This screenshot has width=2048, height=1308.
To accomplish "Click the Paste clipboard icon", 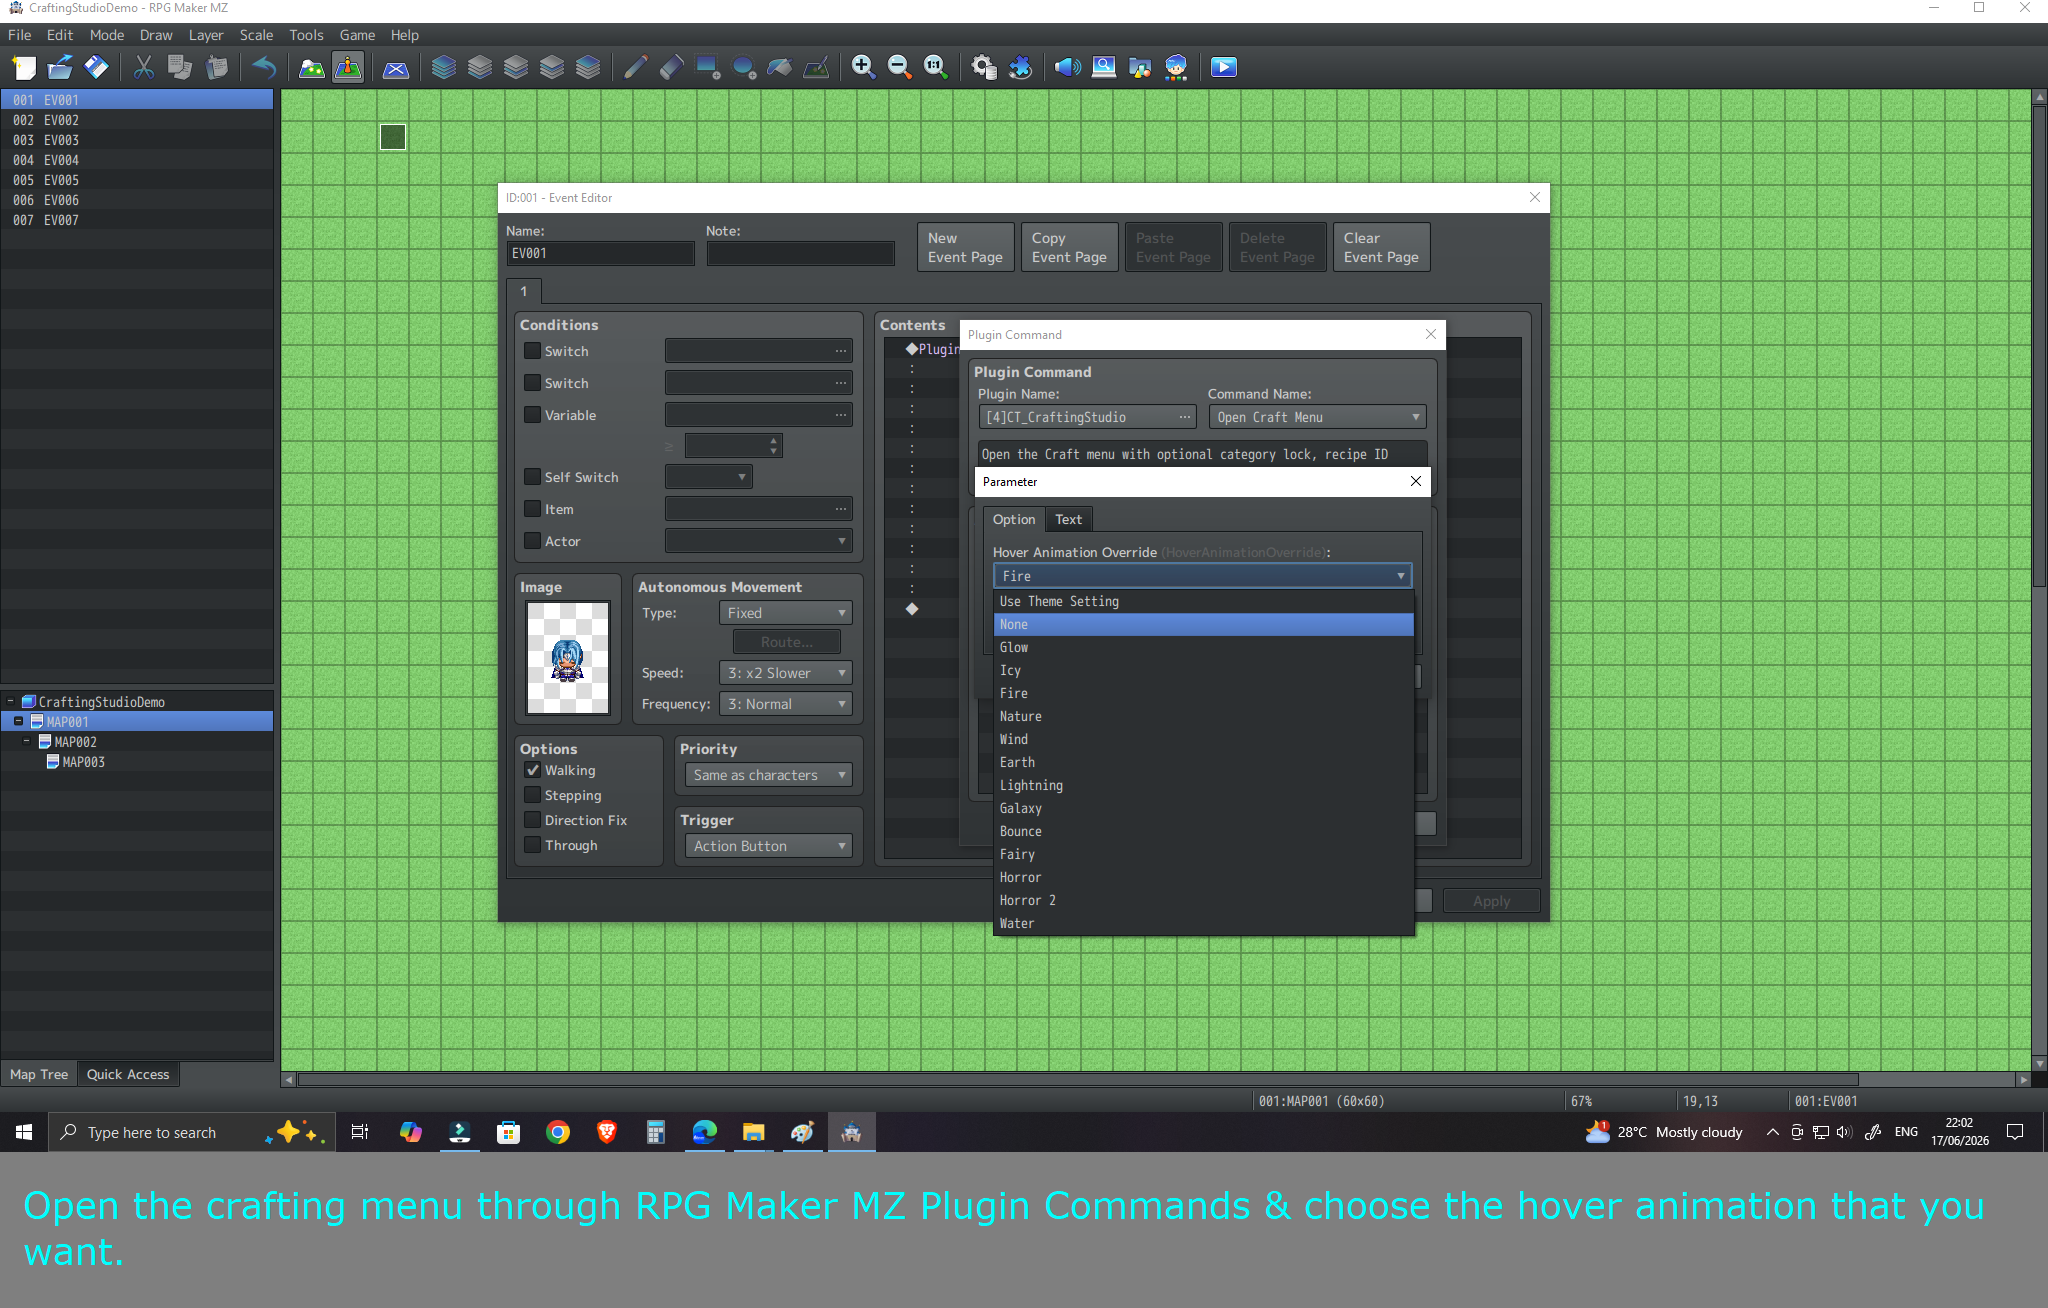I will click(216, 67).
